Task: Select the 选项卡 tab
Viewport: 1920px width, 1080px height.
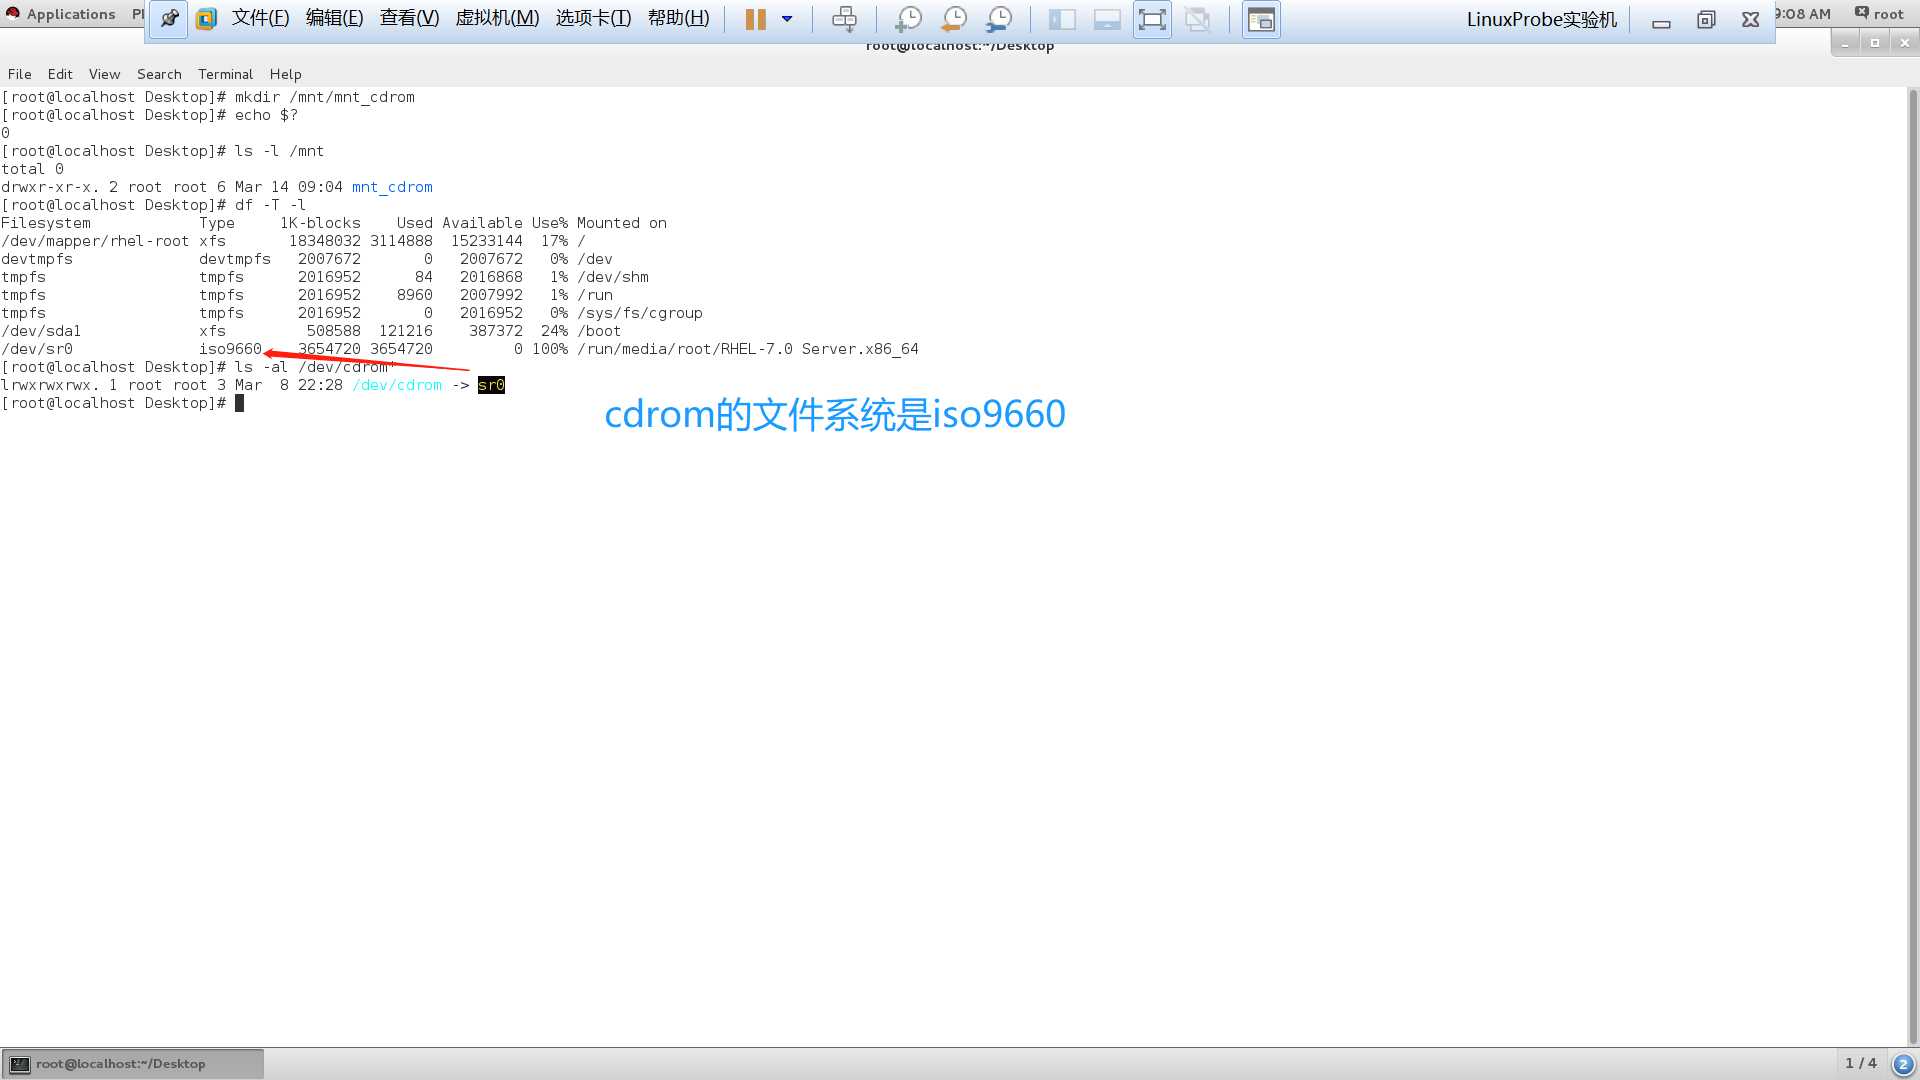Action: 592,18
